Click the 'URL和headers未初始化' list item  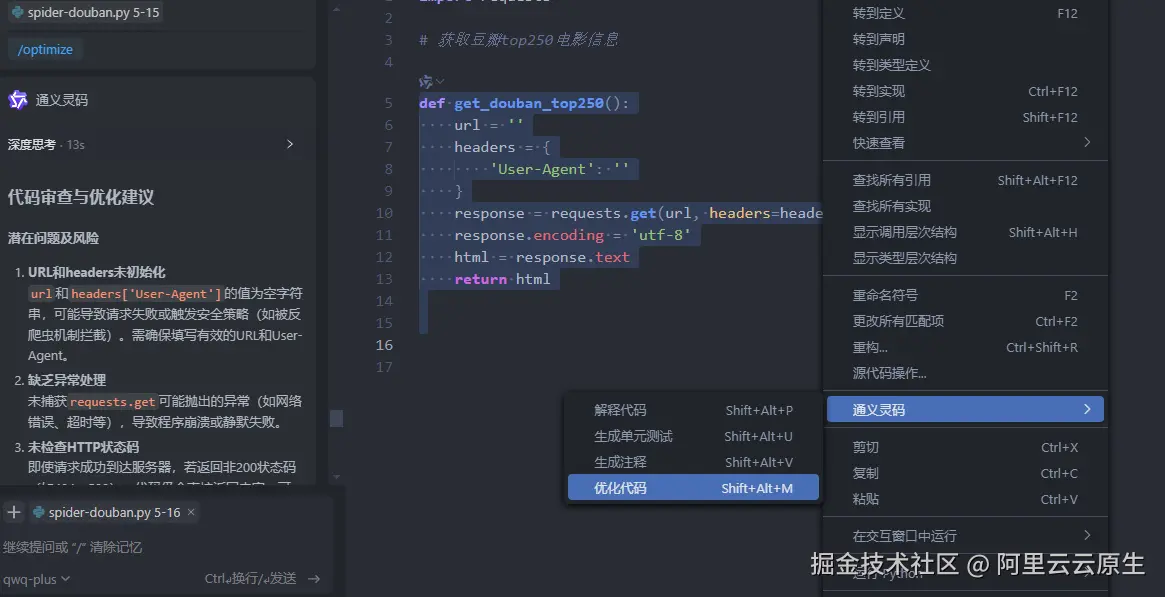click(97, 272)
